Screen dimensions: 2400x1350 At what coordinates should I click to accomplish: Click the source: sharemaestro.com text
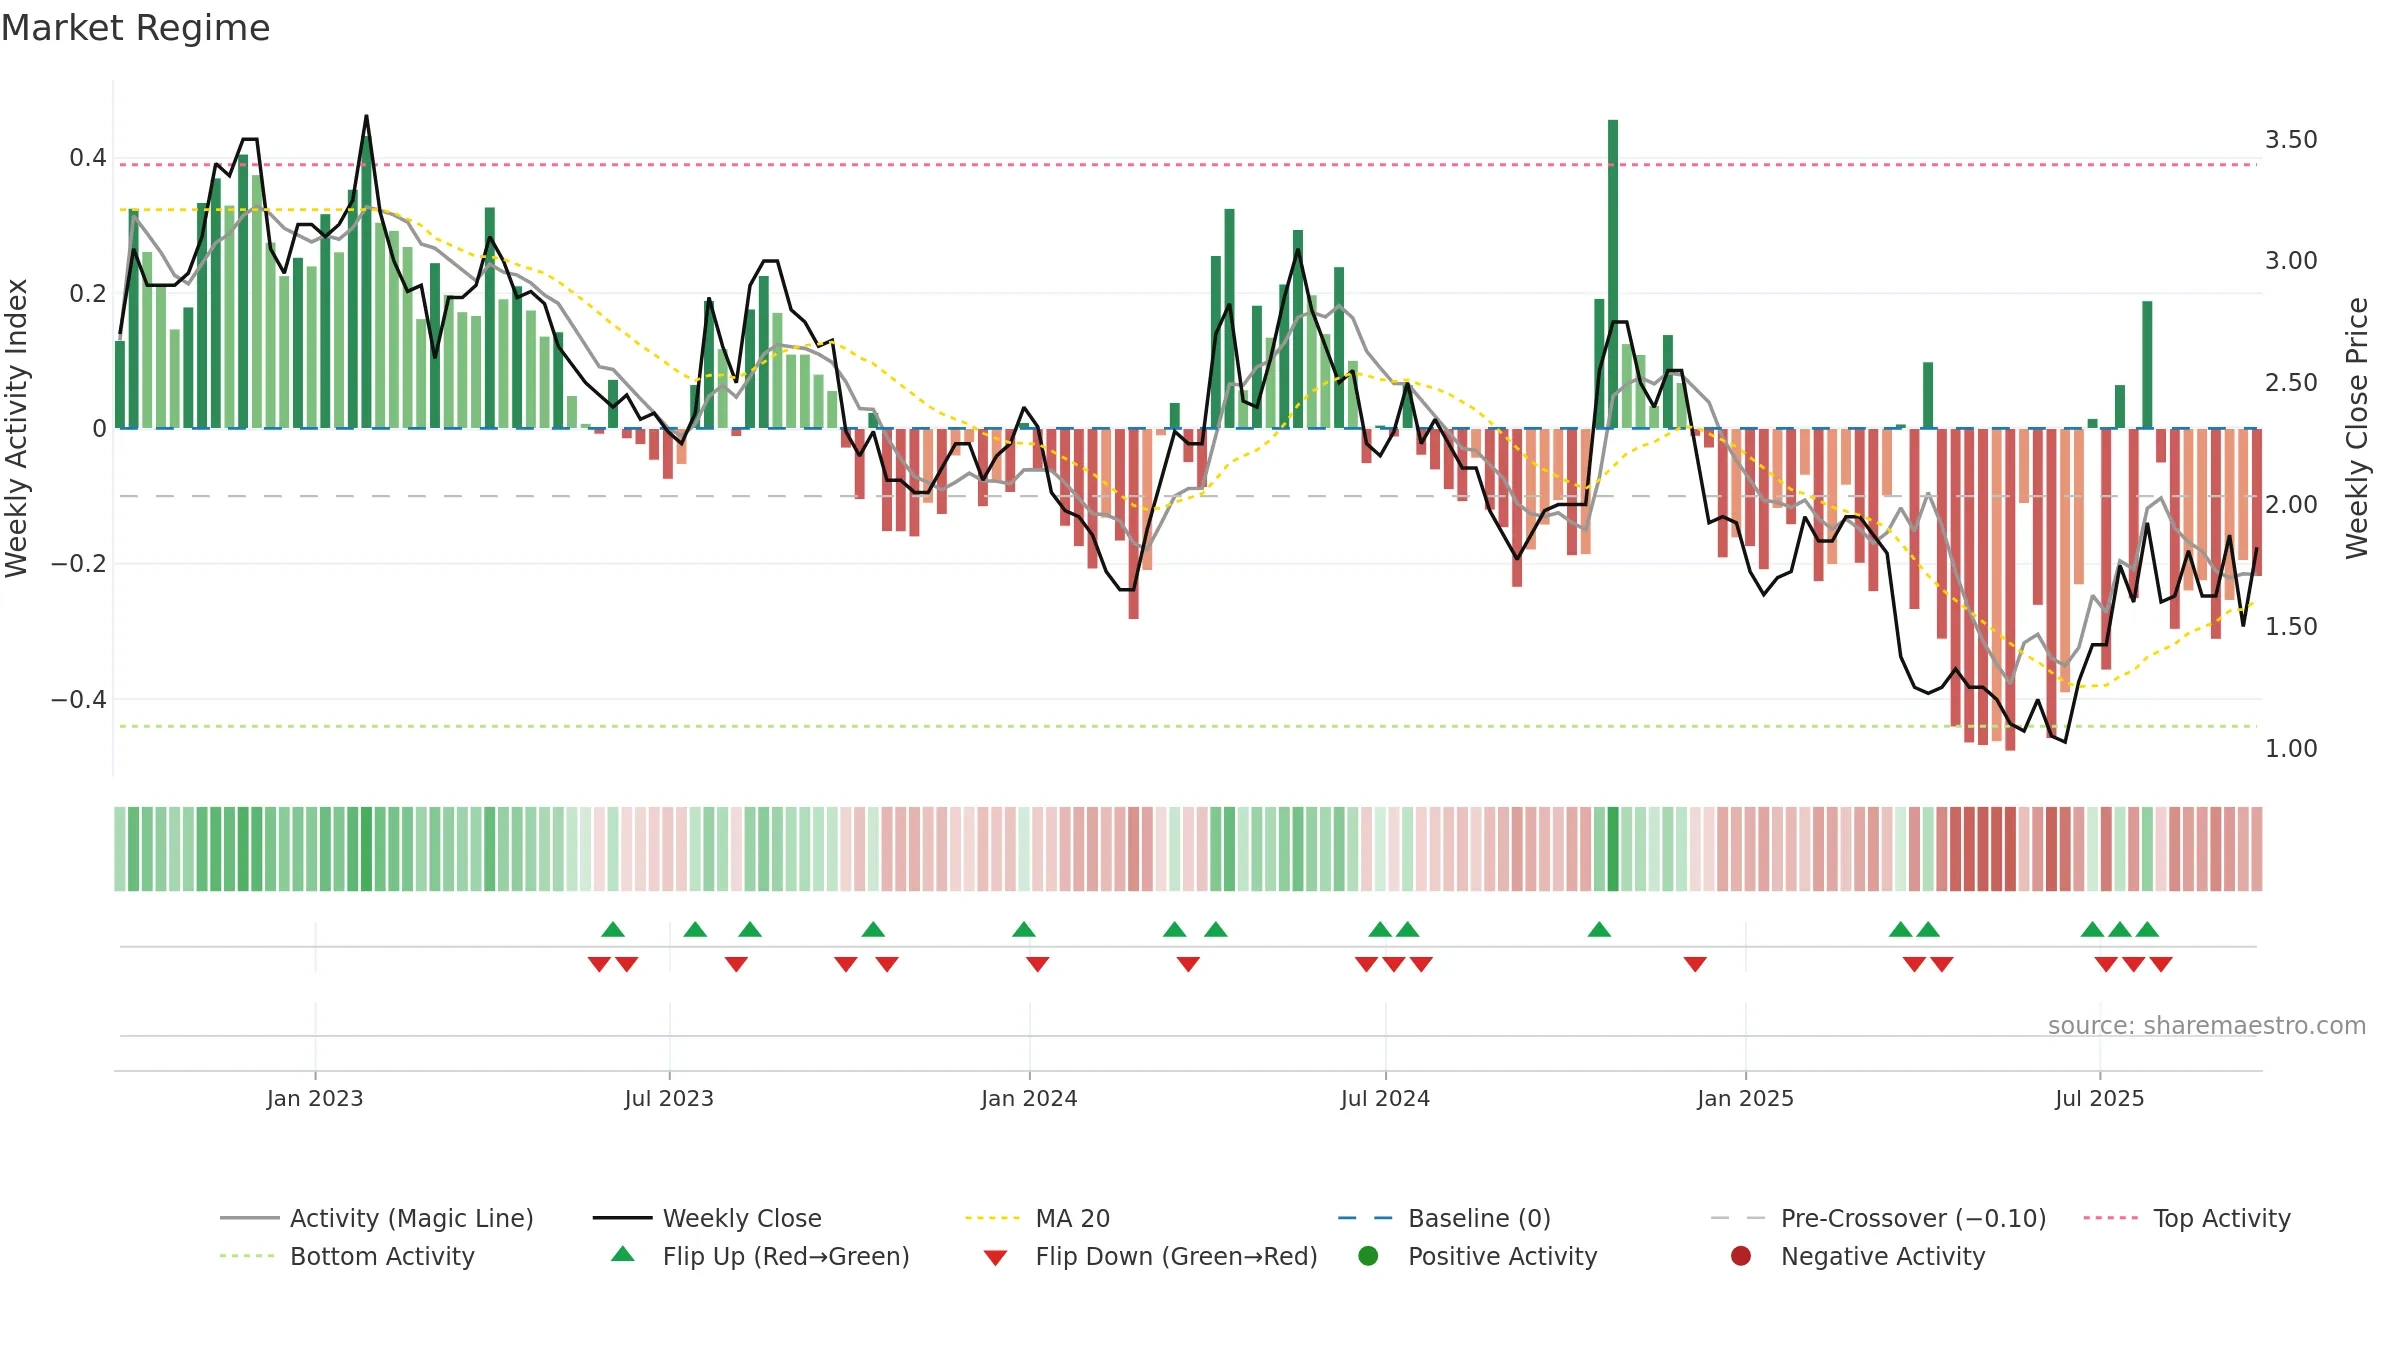click(2207, 1025)
